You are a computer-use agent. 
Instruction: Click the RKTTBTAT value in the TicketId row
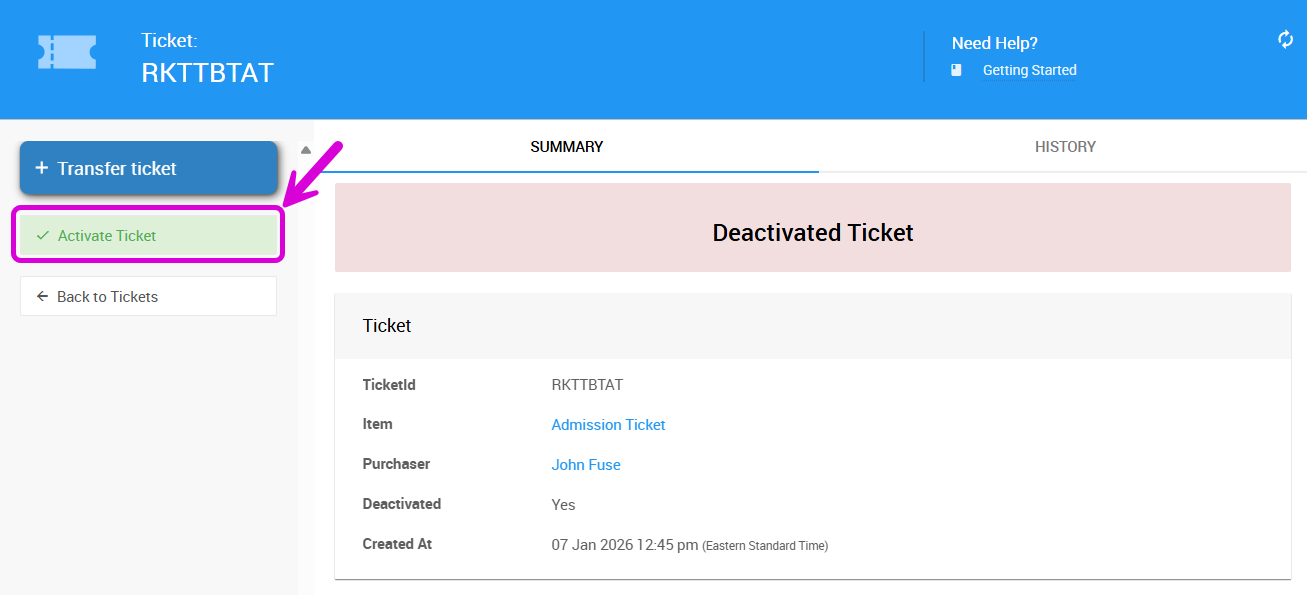click(x=586, y=385)
